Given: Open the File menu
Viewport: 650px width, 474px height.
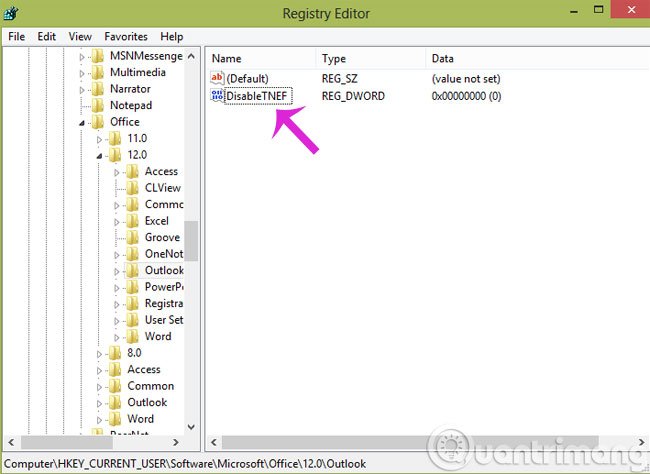Looking at the screenshot, I should tap(17, 36).
